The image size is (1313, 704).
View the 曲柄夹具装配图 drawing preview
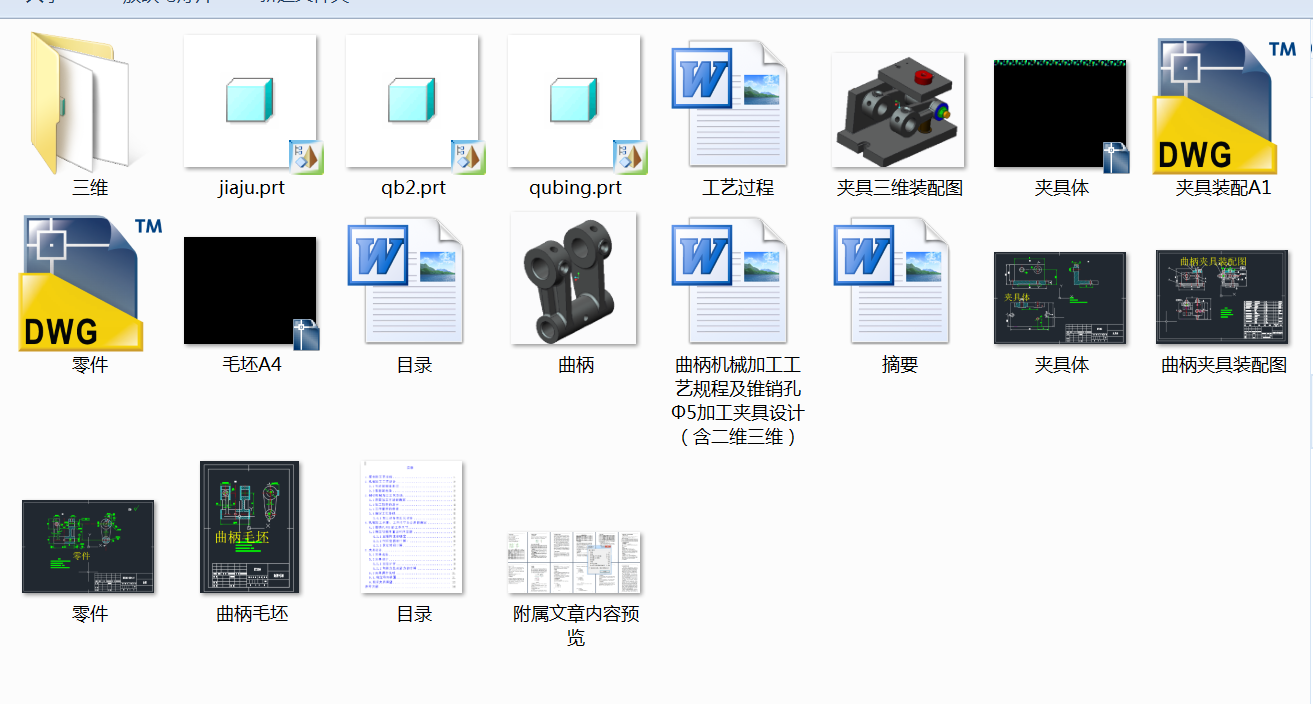point(1222,297)
